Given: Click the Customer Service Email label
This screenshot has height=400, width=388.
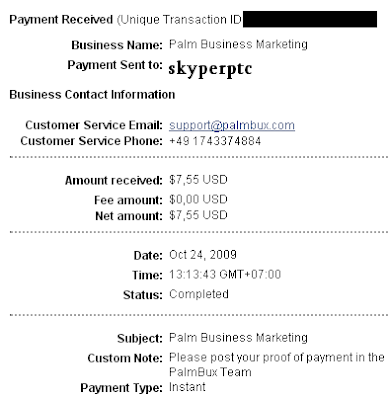Looking at the screenshot, I should pyautogui.click(x=94, y=125).
